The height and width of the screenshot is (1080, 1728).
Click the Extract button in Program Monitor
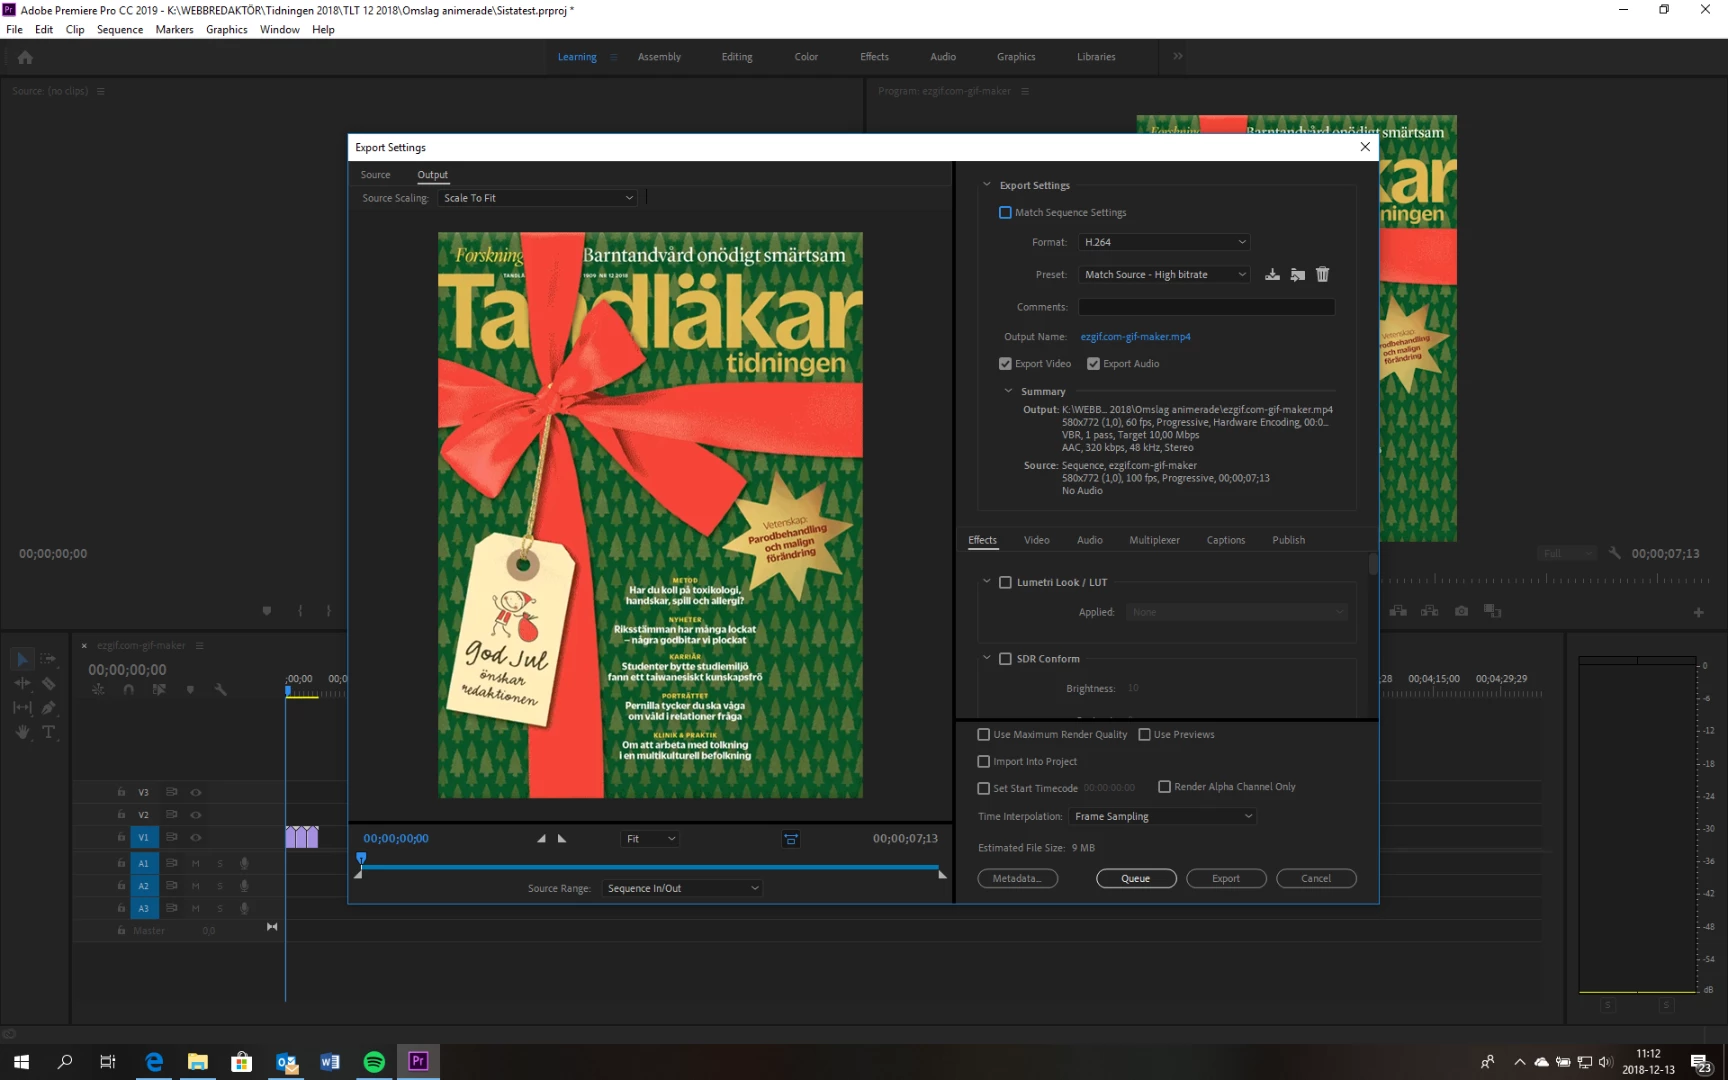1430,611
